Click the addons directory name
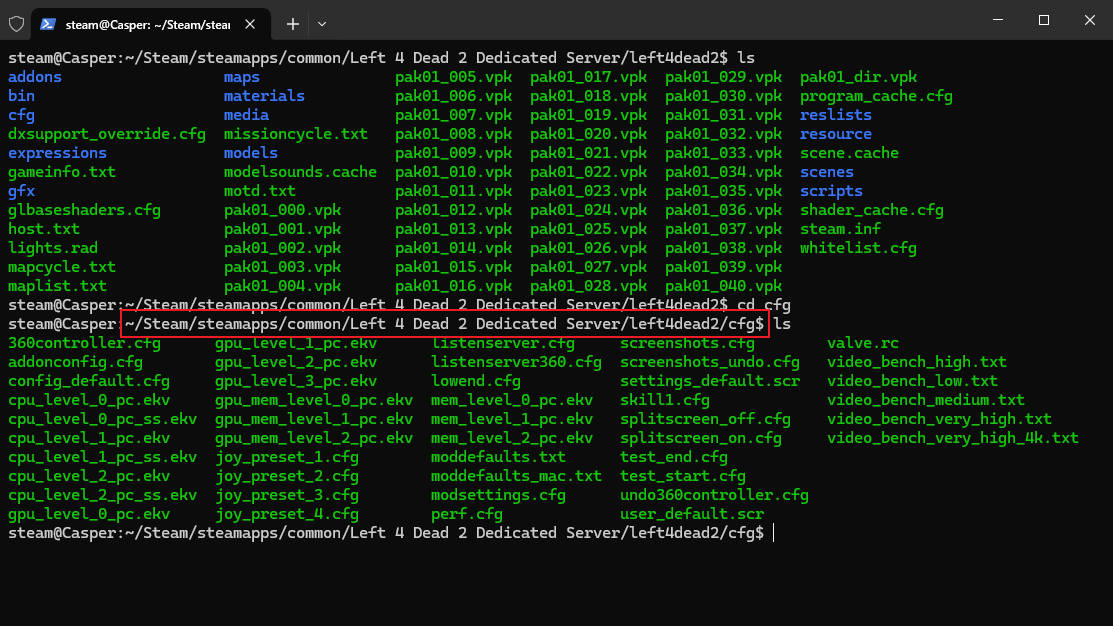 point(35,77)
